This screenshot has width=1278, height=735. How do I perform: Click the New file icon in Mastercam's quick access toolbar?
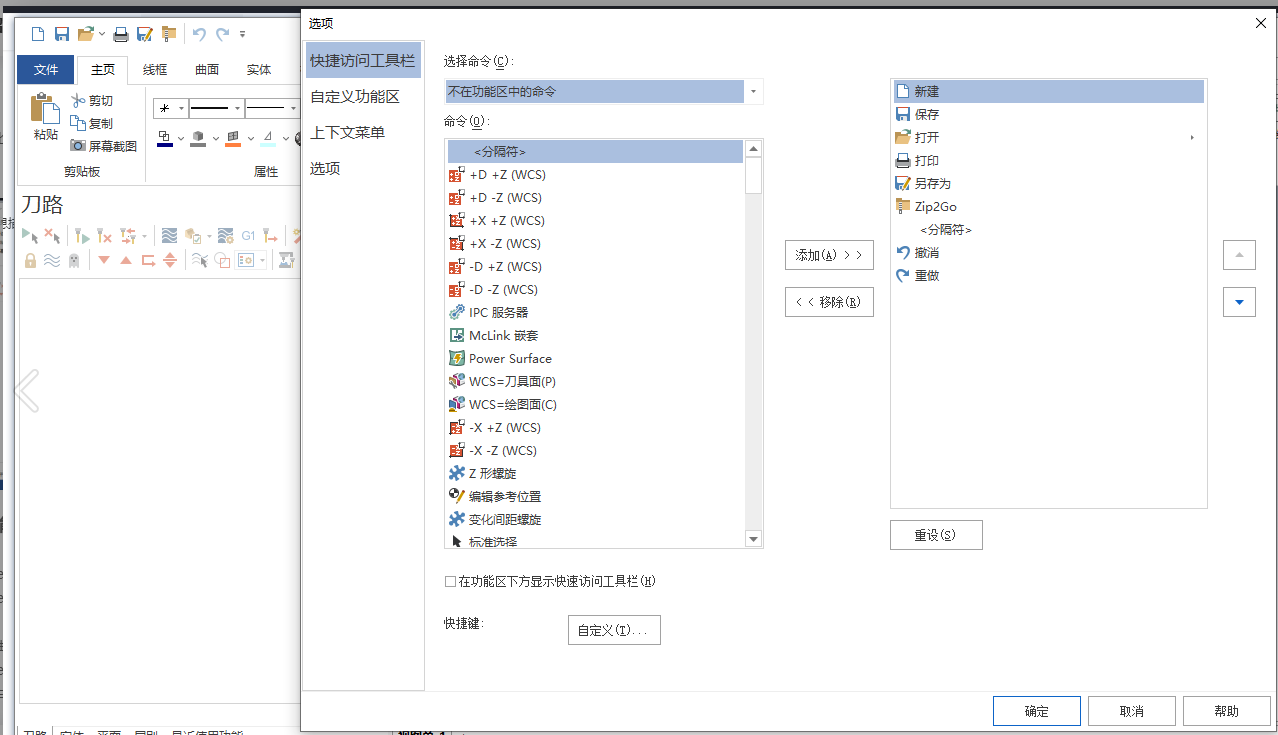point(38,34)
